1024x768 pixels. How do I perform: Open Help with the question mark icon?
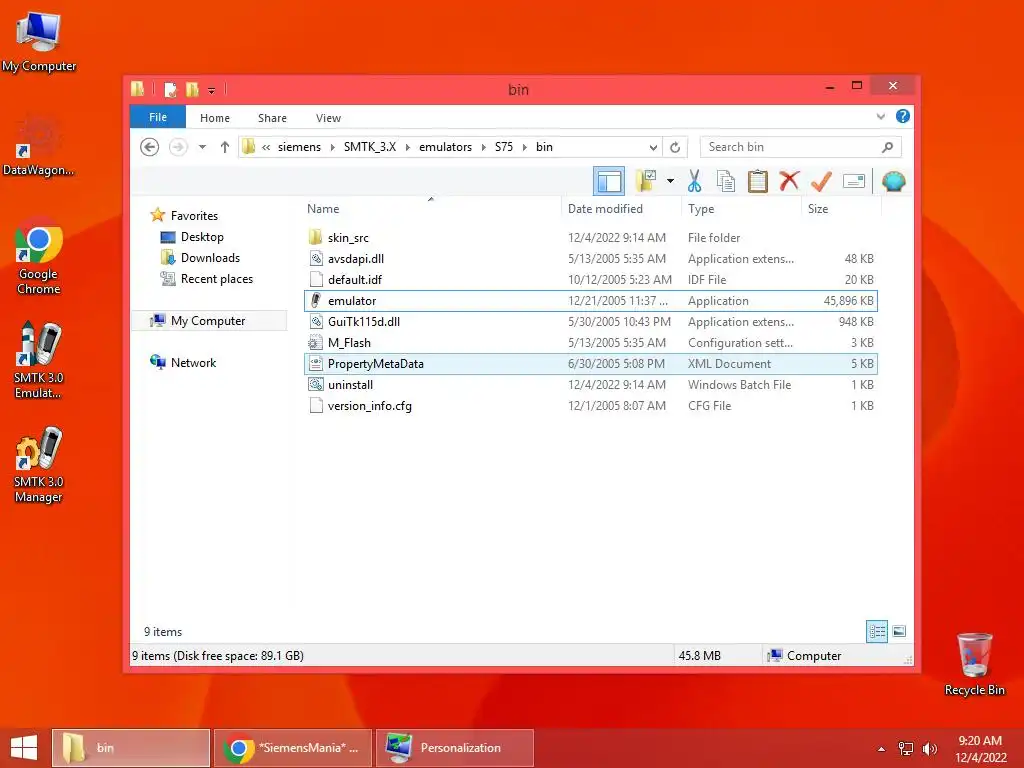[x=903, y=116]
